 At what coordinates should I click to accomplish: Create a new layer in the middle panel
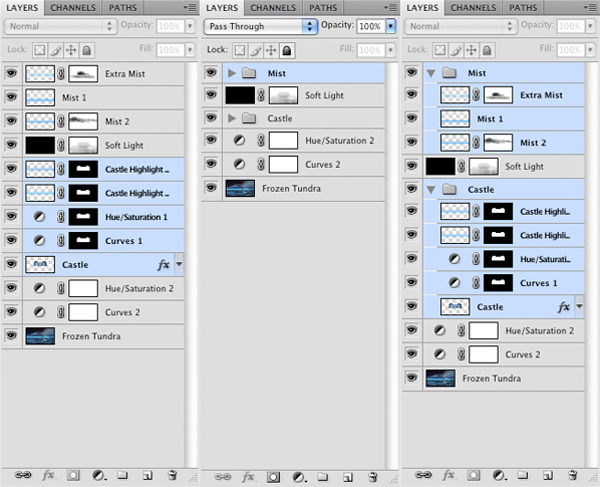tap(347, 477)
